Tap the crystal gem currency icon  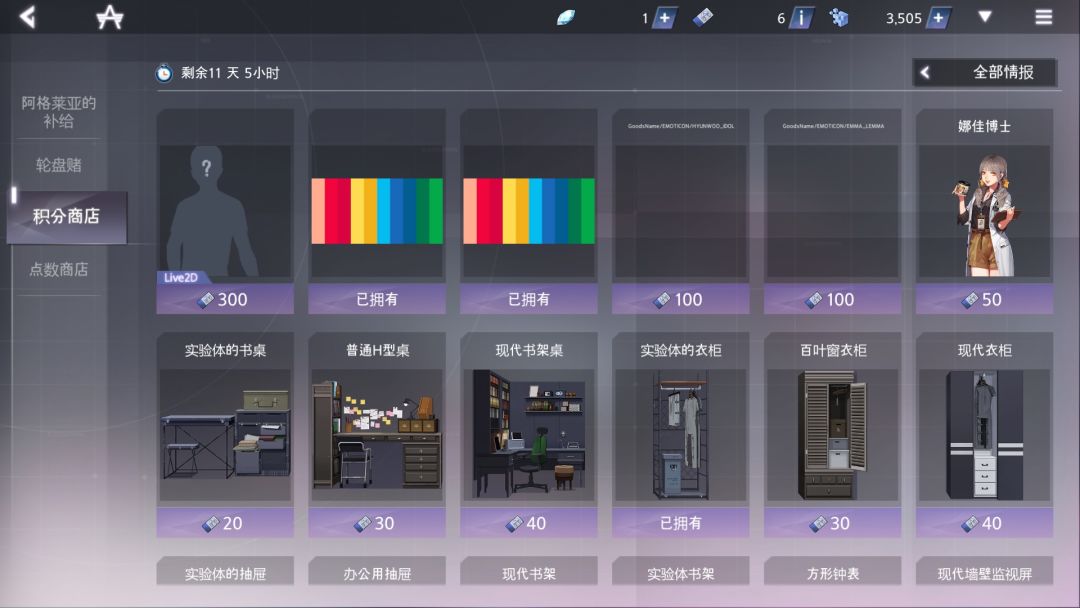coord(565,17)
